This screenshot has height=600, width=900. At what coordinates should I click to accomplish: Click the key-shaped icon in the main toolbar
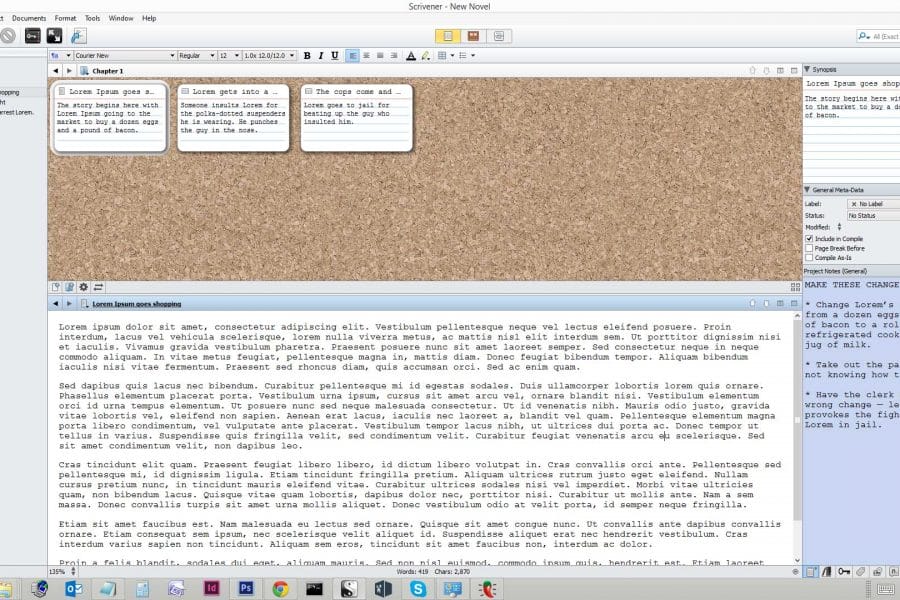[33, 36]
